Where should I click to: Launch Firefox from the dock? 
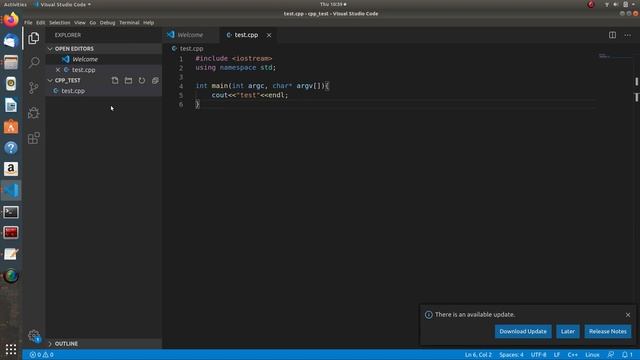point(11,20)
